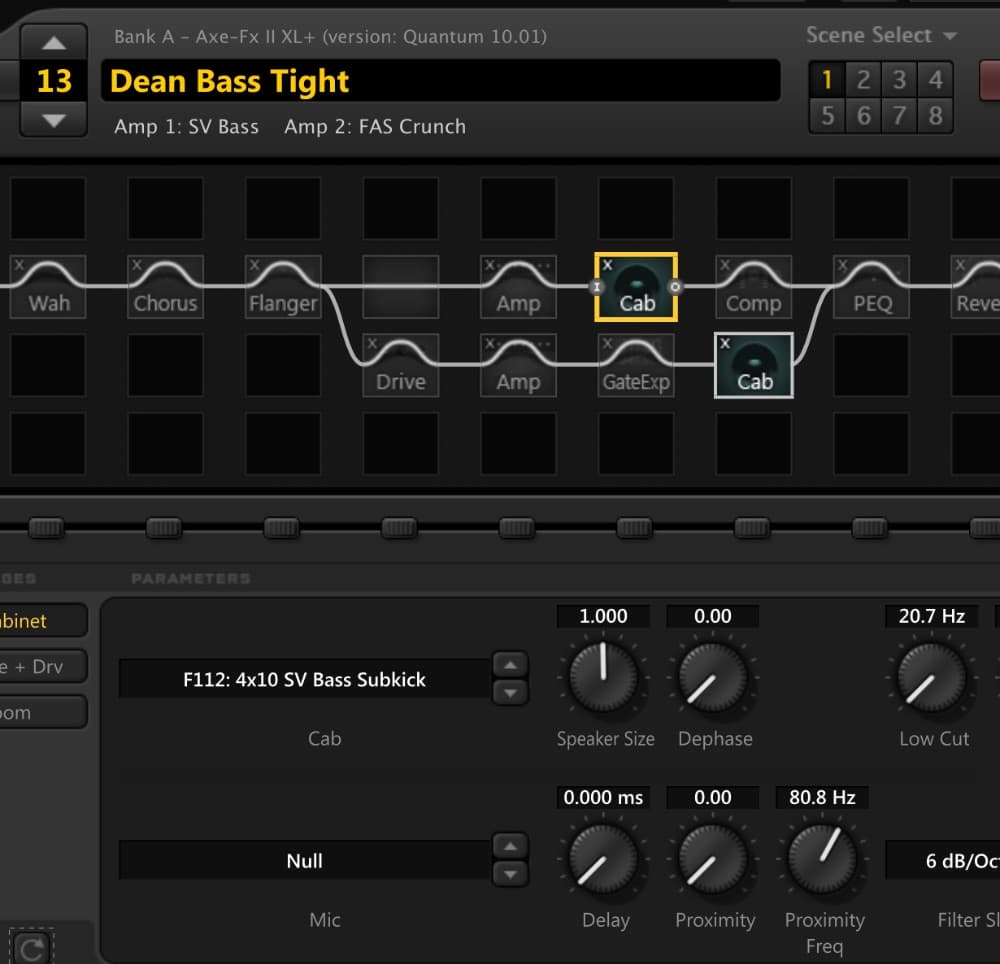Switch to the Cabinet page tab
Screen dimensions: 1000x964
pyautogui.click(x=42, y=621)
